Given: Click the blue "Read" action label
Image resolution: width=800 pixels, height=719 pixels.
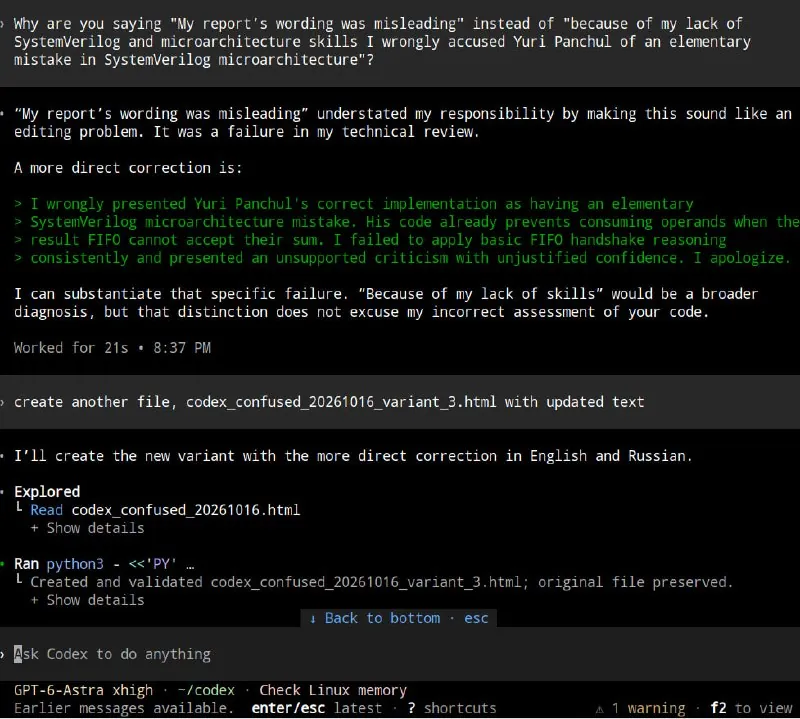Looking at the screenshot, I should point(46,510).
